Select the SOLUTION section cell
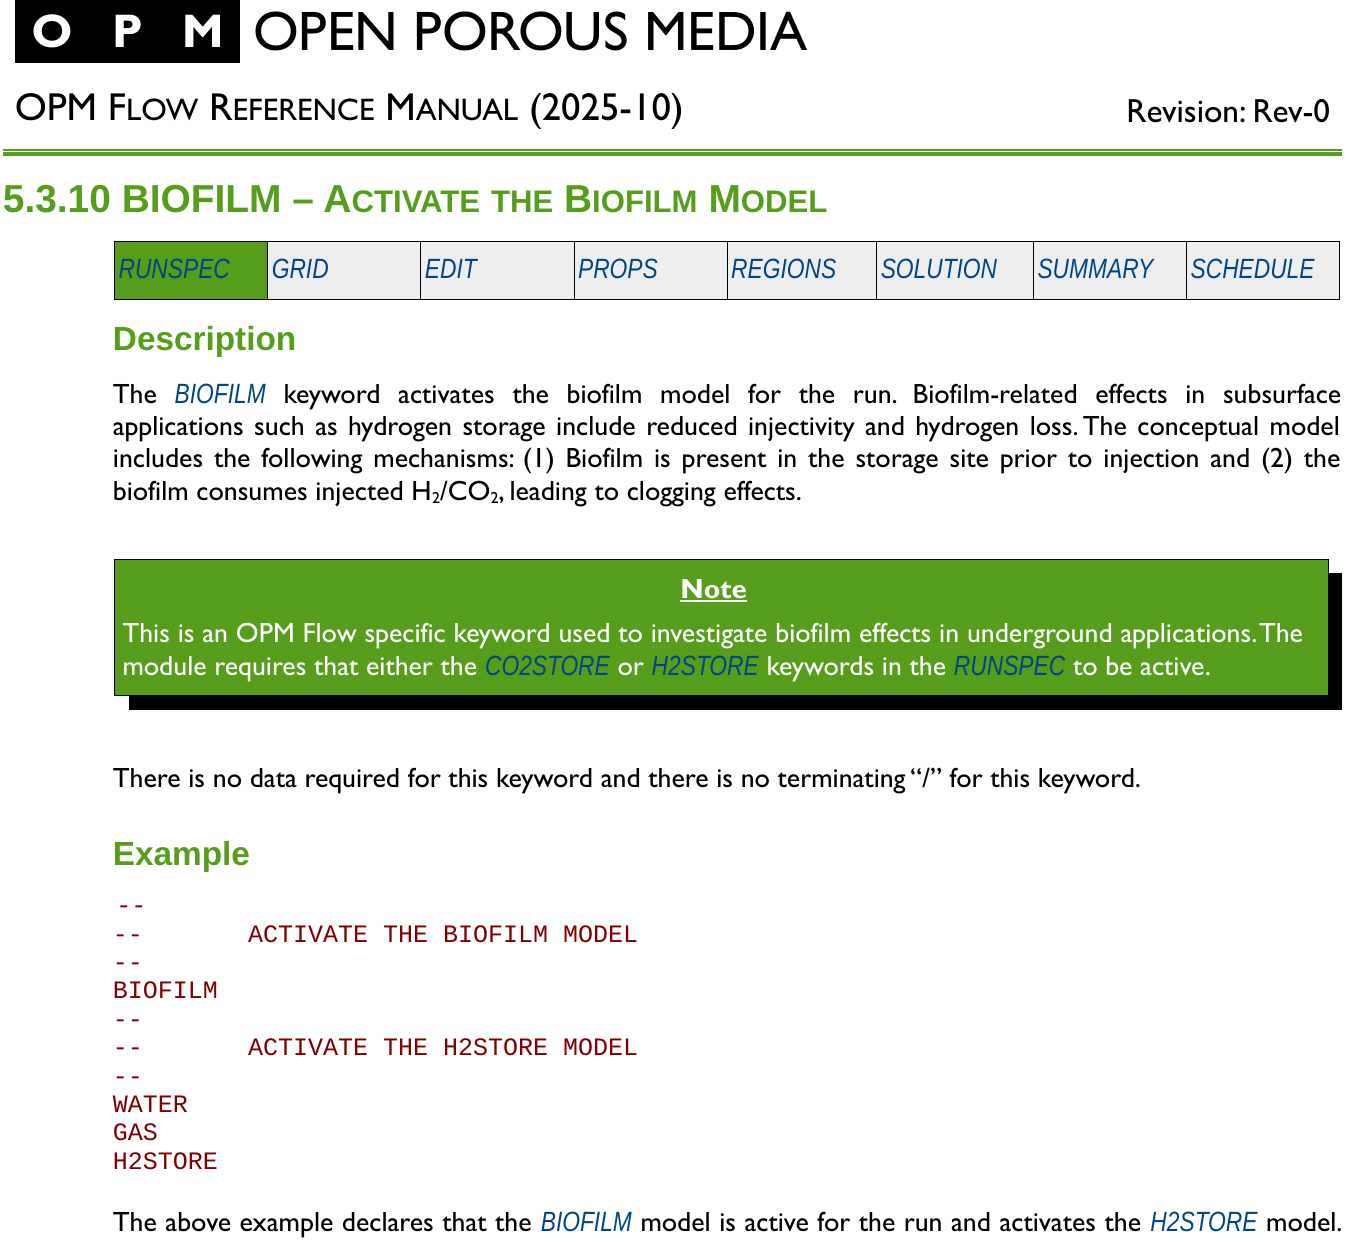Screen dimensions: 1350x1243 (939, 270)
